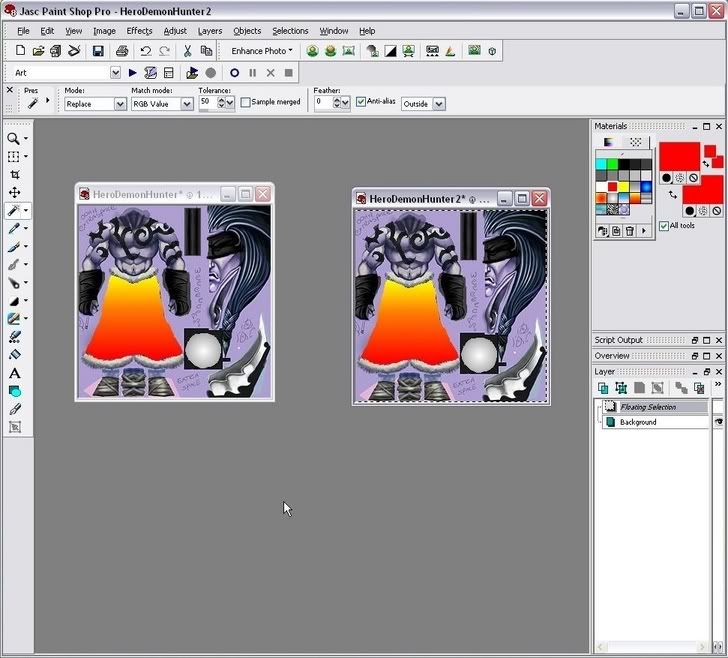Screen dimensions: 728x658
Task: Swap the small foreground and background colors
Action: pyautogui.click(x=706, y=163)
